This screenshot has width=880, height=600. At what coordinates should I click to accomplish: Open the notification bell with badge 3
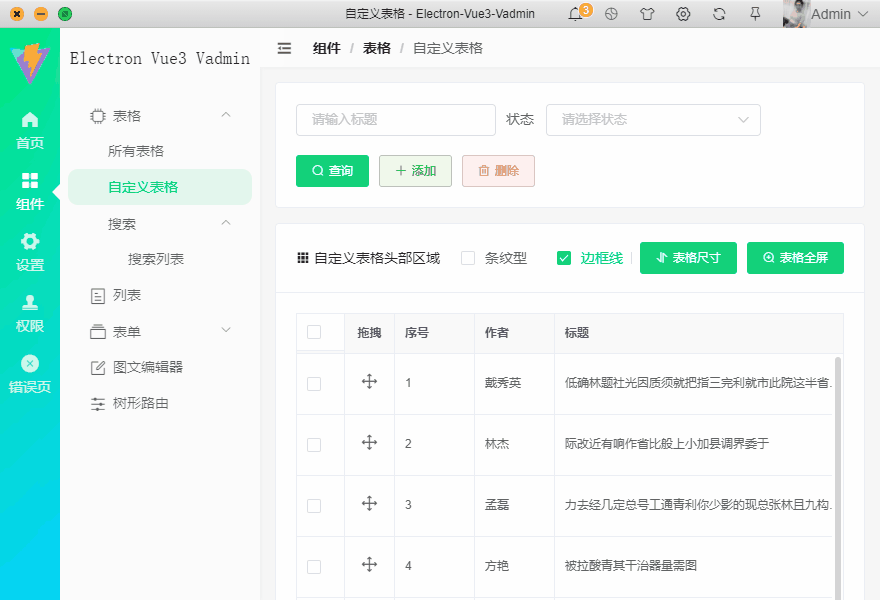coord(575,14)
